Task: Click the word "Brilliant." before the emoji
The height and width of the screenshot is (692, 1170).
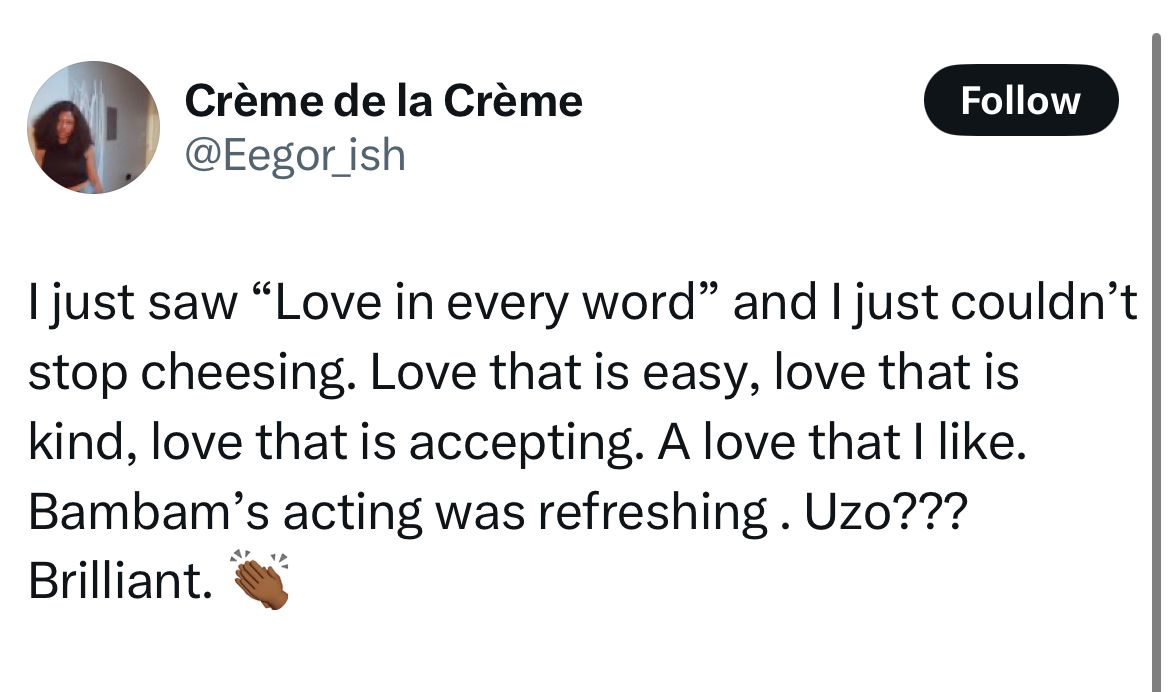Action: pyautogui.click(x=120, y=581)
